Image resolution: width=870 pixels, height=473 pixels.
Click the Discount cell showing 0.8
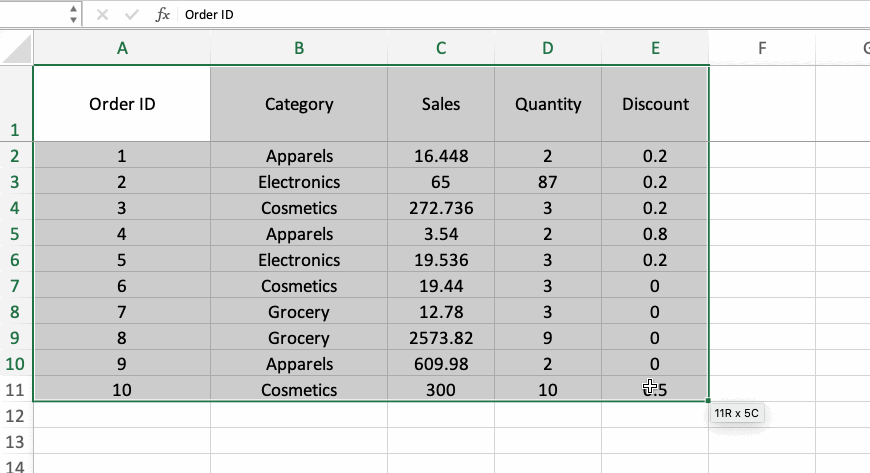[x=655, y=234]
